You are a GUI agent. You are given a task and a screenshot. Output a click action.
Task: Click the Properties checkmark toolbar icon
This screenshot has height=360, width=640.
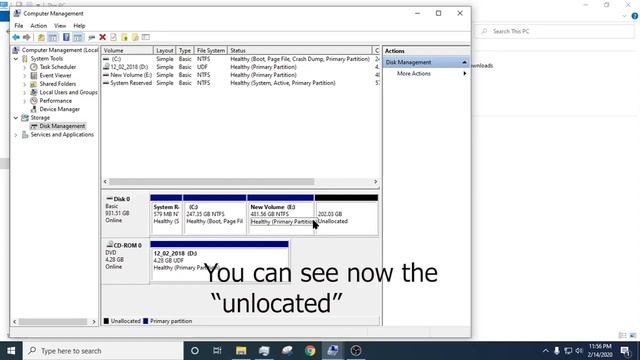pos(113,38)
